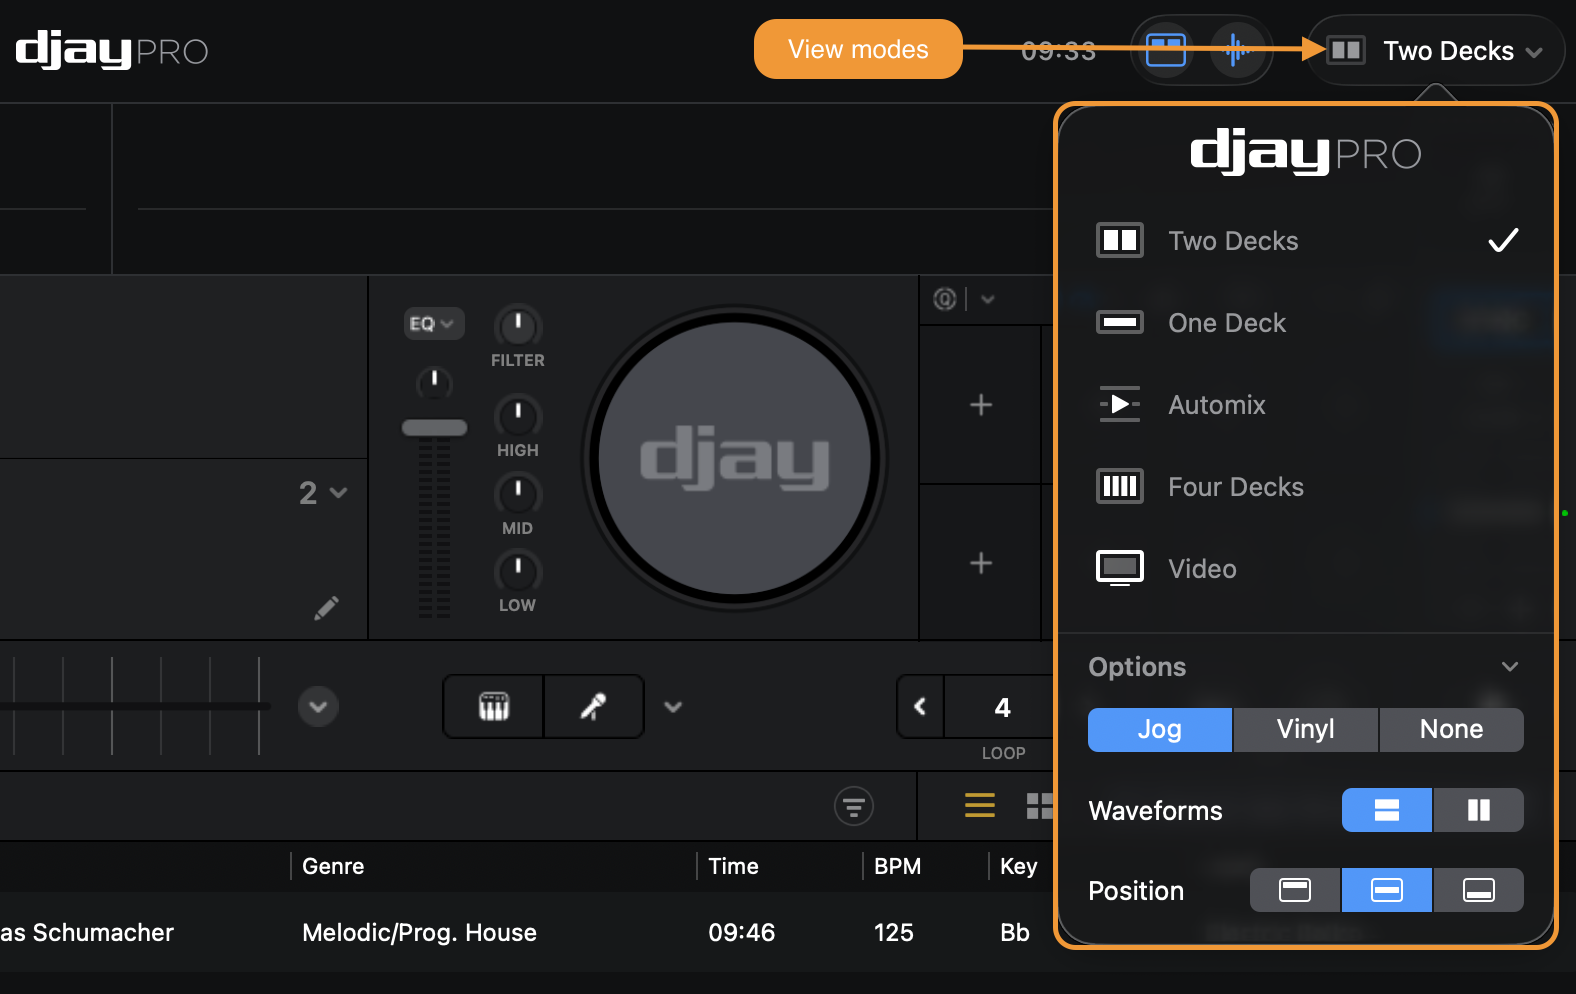Click the HIGH EQ knob
This screenshot has height=994, width=1576.
(518, 415)
